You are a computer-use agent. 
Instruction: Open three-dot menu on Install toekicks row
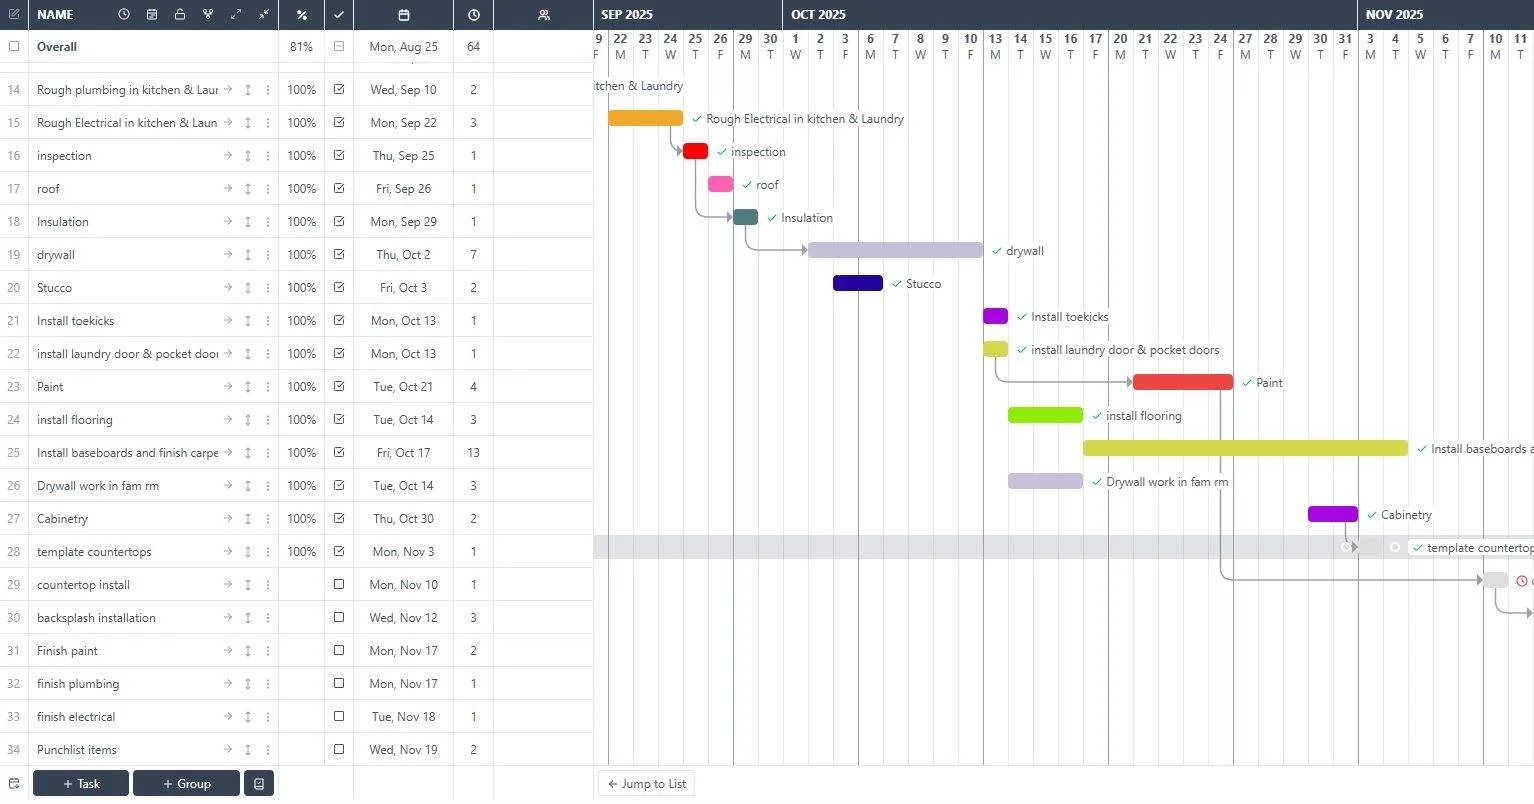pos(268,320)
